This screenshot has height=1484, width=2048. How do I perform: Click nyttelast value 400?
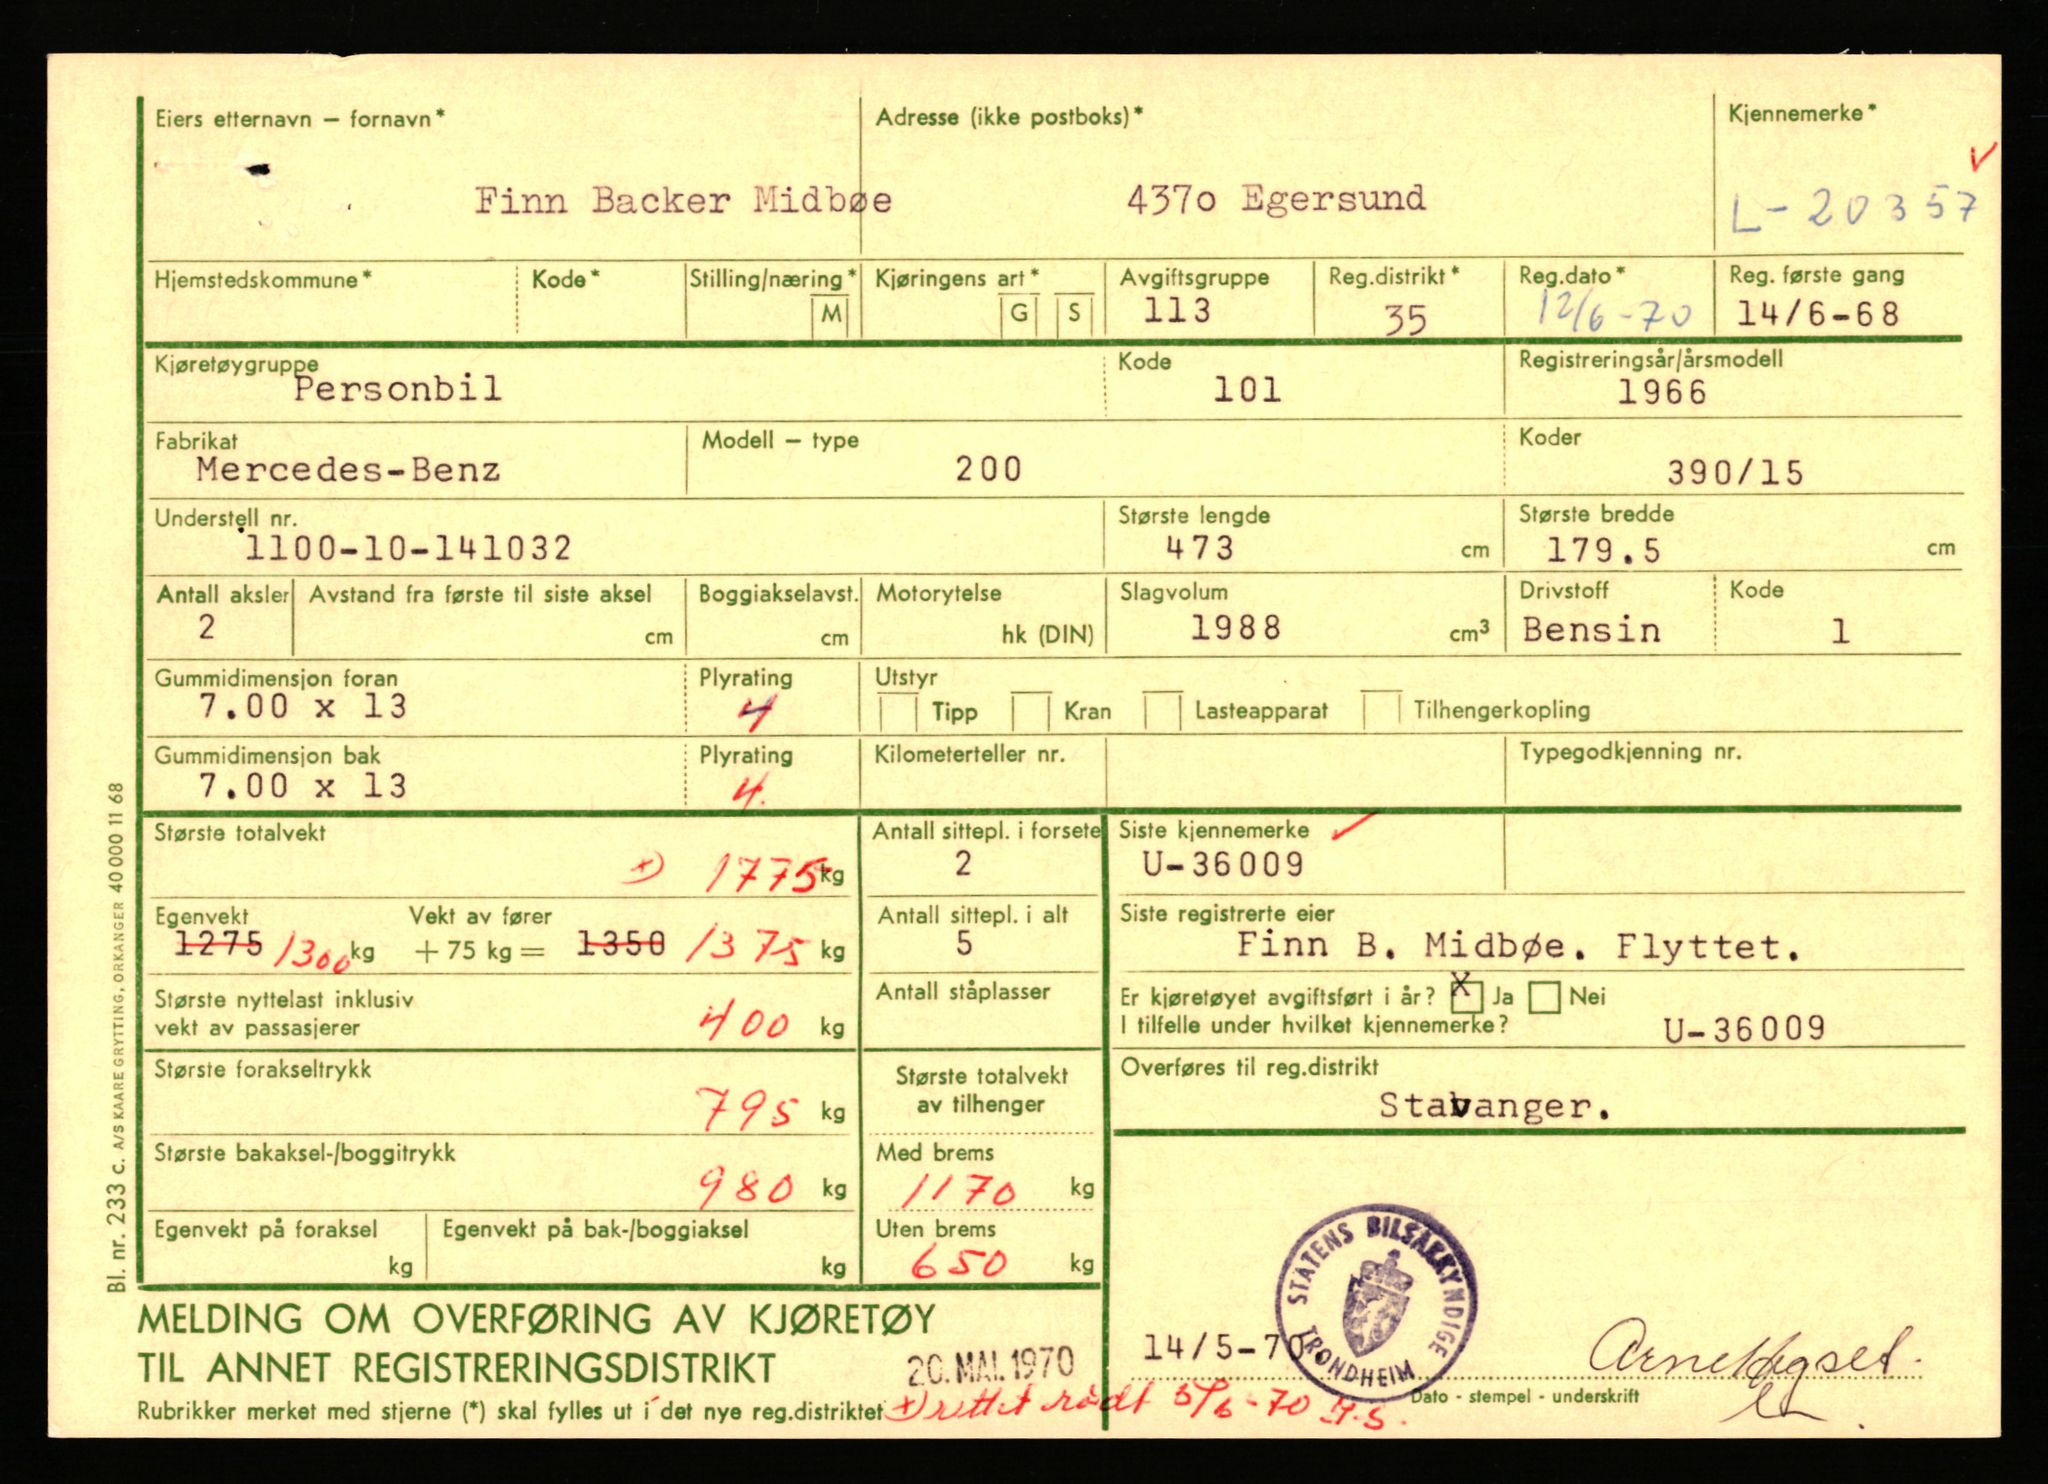746,1024
